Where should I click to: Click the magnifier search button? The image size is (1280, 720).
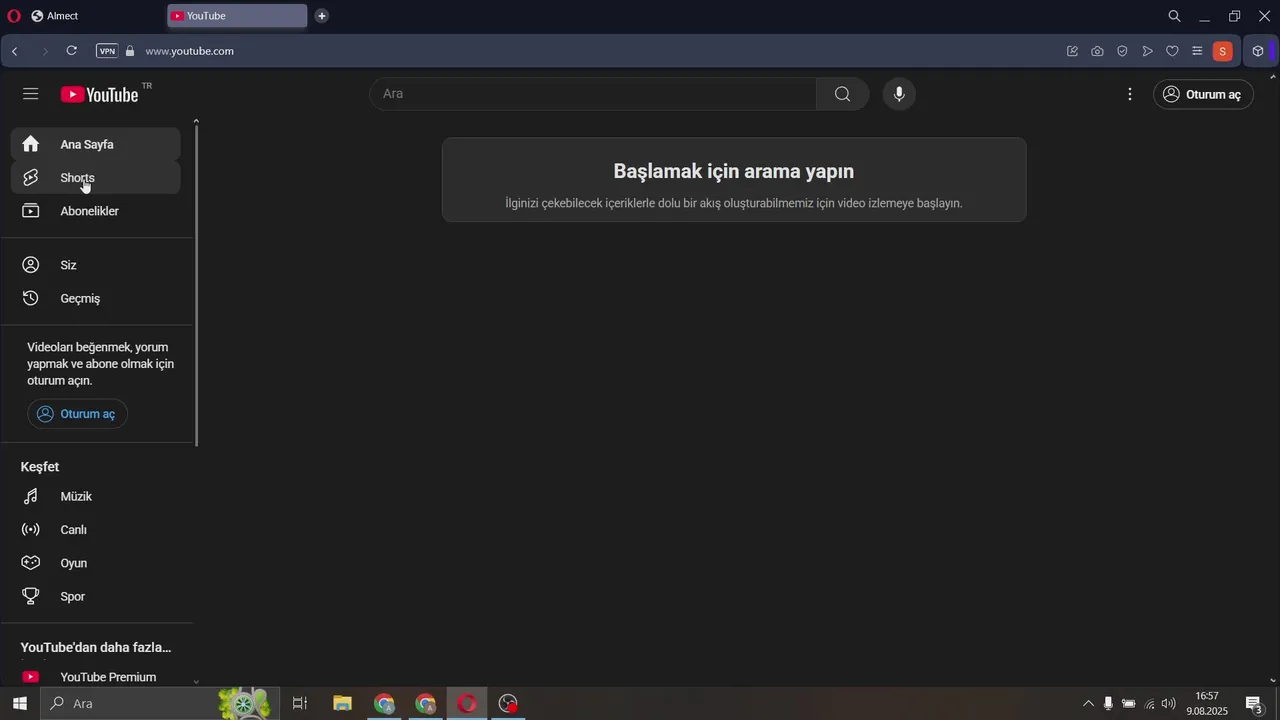click(843, 94)
